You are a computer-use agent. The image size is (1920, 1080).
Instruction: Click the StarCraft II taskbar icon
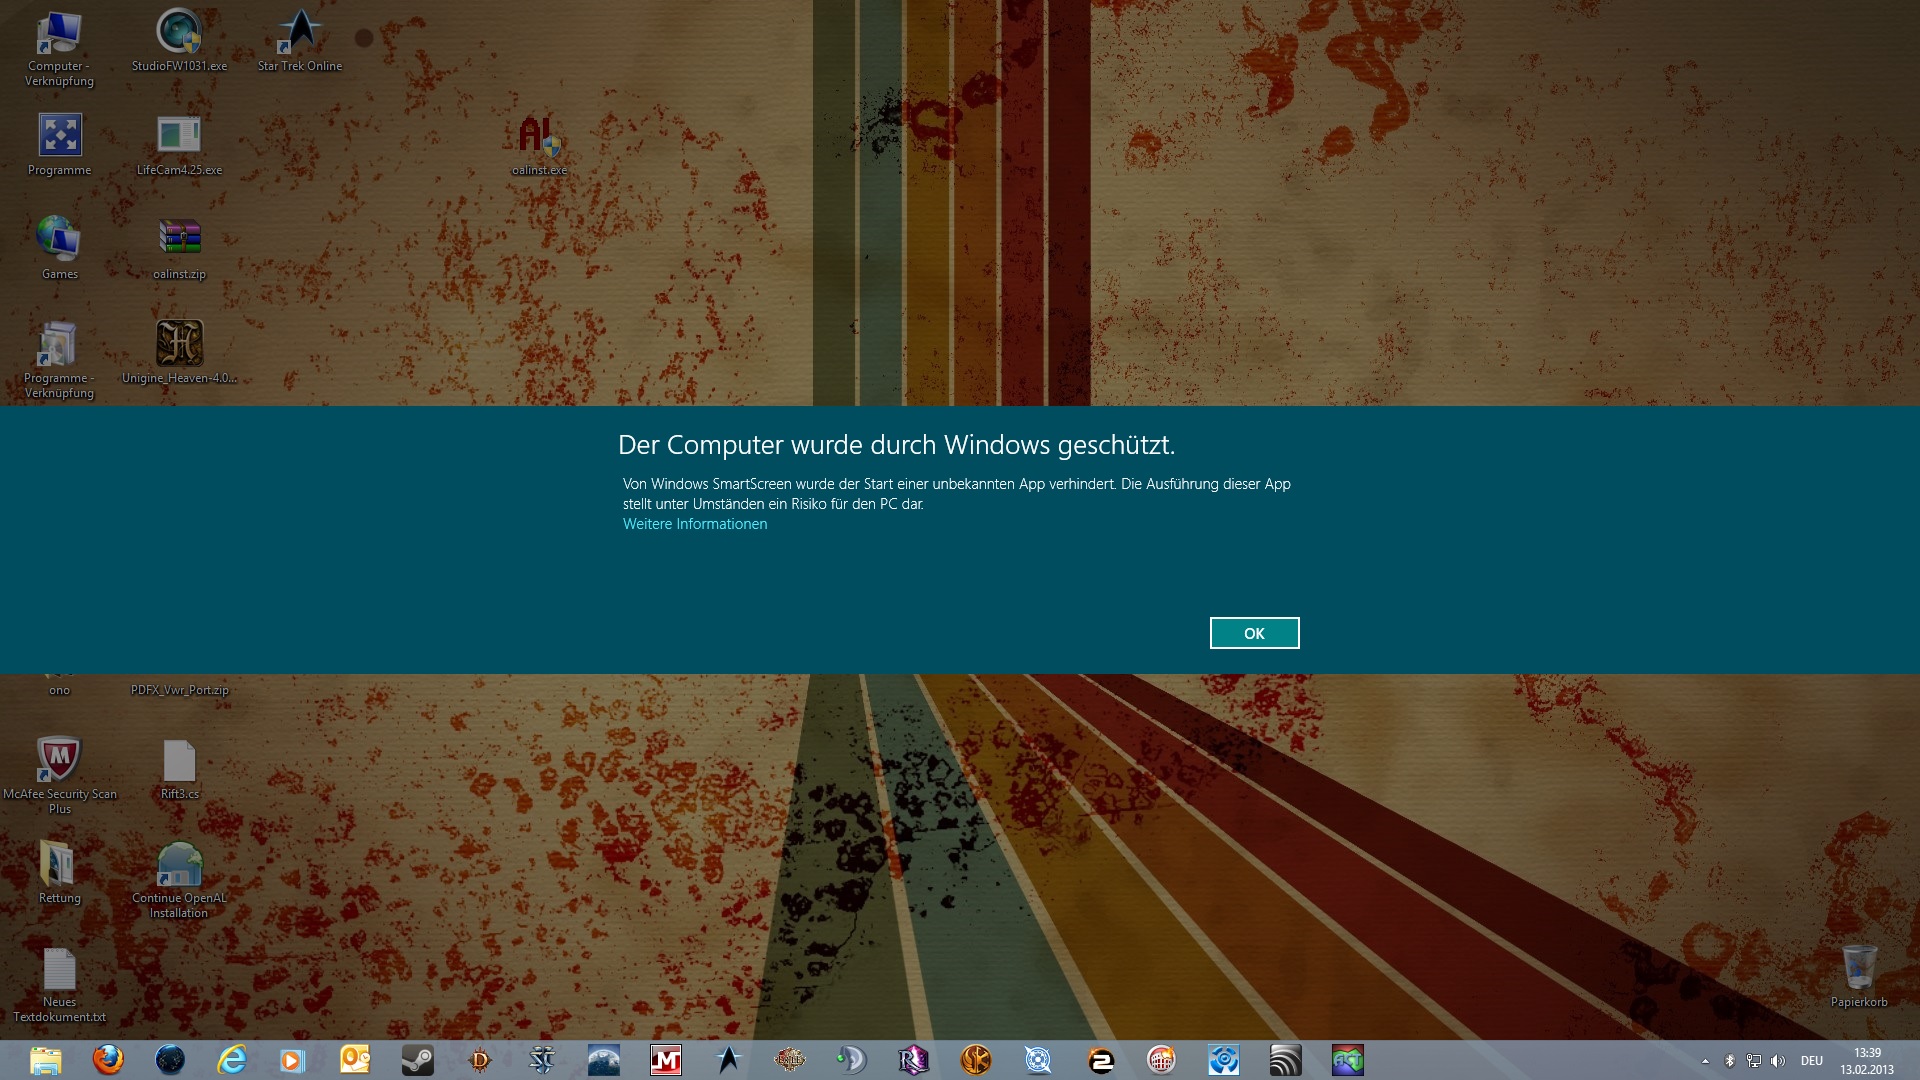pyautogui.click(x=542, y=1060)
